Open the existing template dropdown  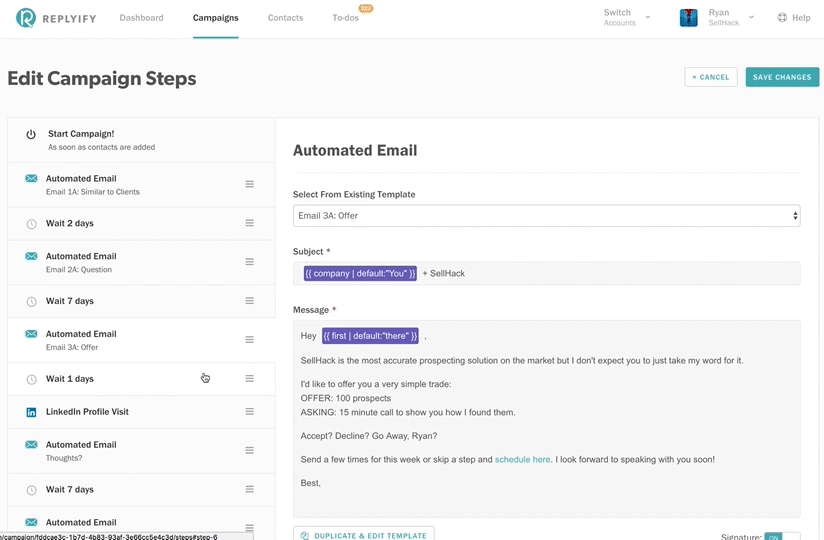(x=546, y=215)
